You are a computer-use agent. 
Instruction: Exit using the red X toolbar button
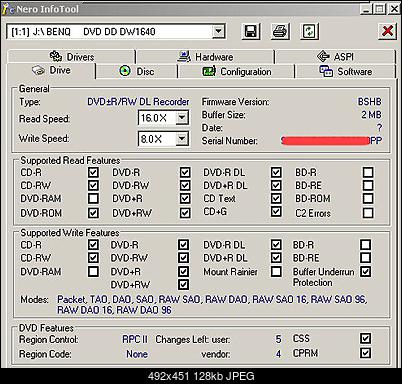coord(387,31)
